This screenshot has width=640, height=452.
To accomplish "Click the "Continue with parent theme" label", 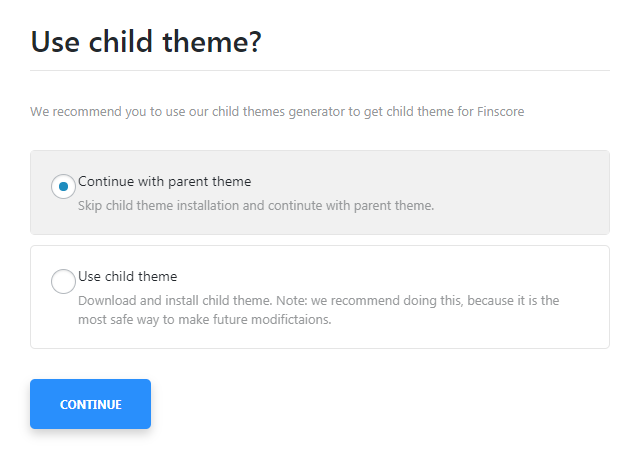I will click(x=164, y=182).
